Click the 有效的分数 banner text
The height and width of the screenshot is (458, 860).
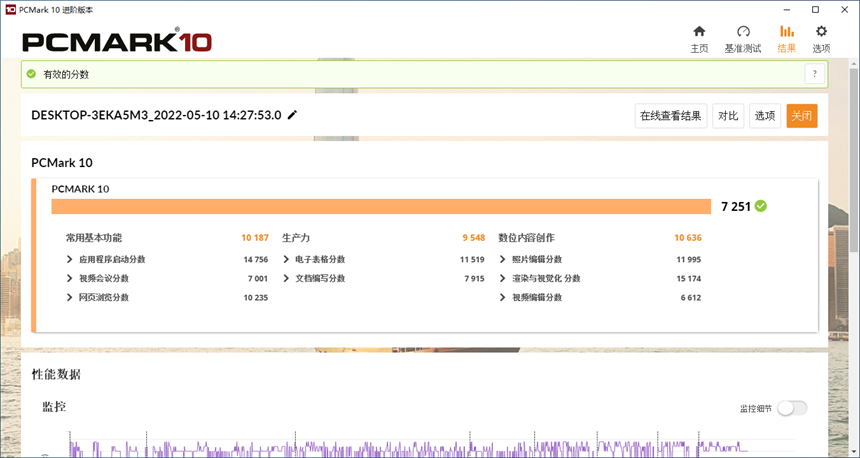[x=66, y=74]
